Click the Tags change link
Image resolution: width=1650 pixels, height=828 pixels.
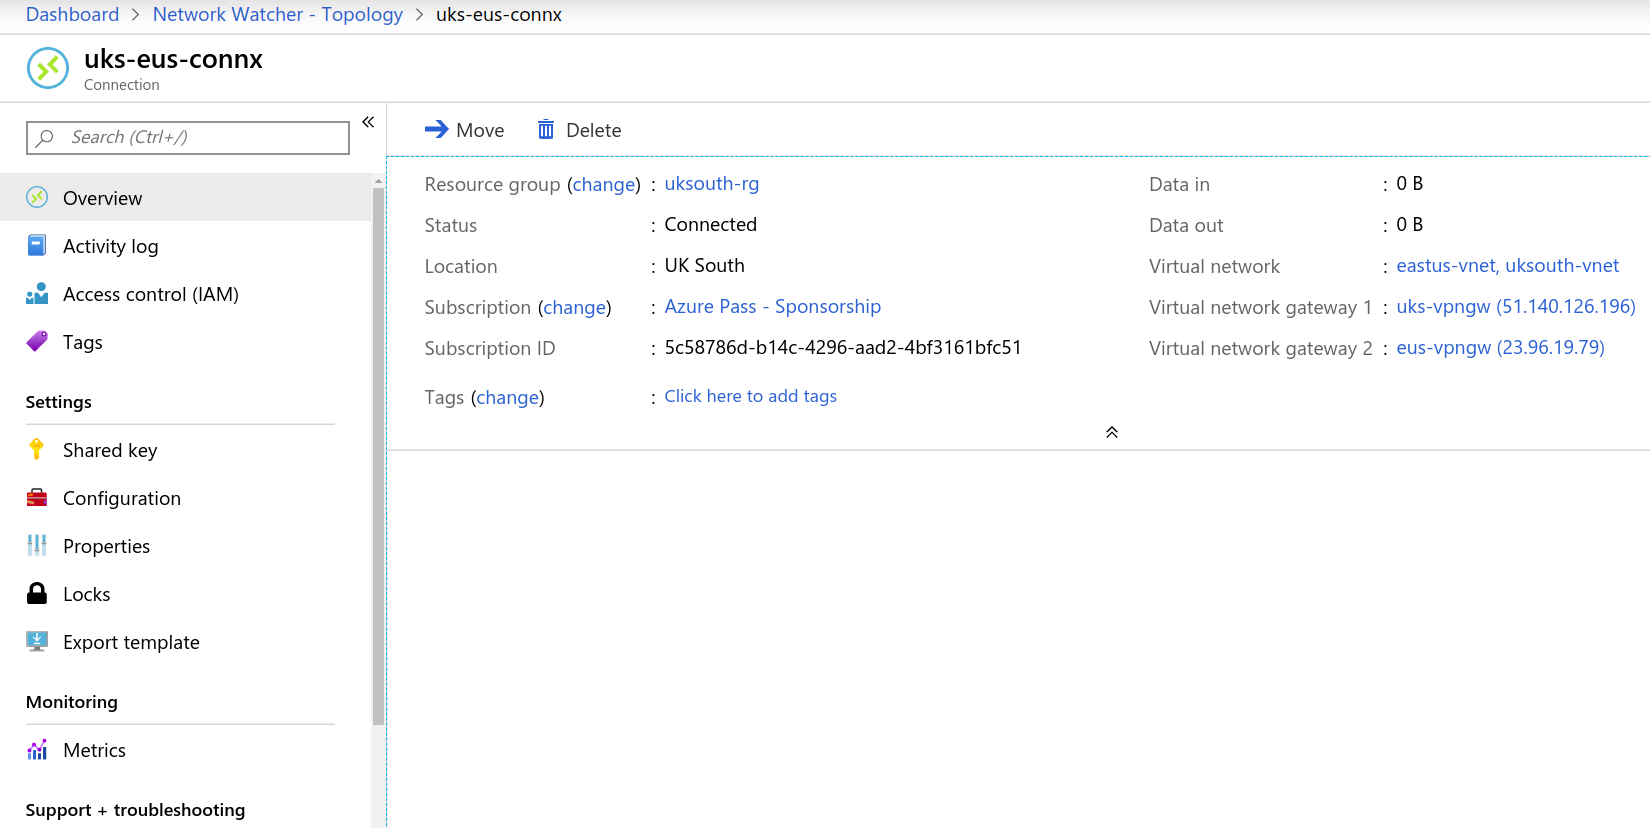tap(508, 397)
